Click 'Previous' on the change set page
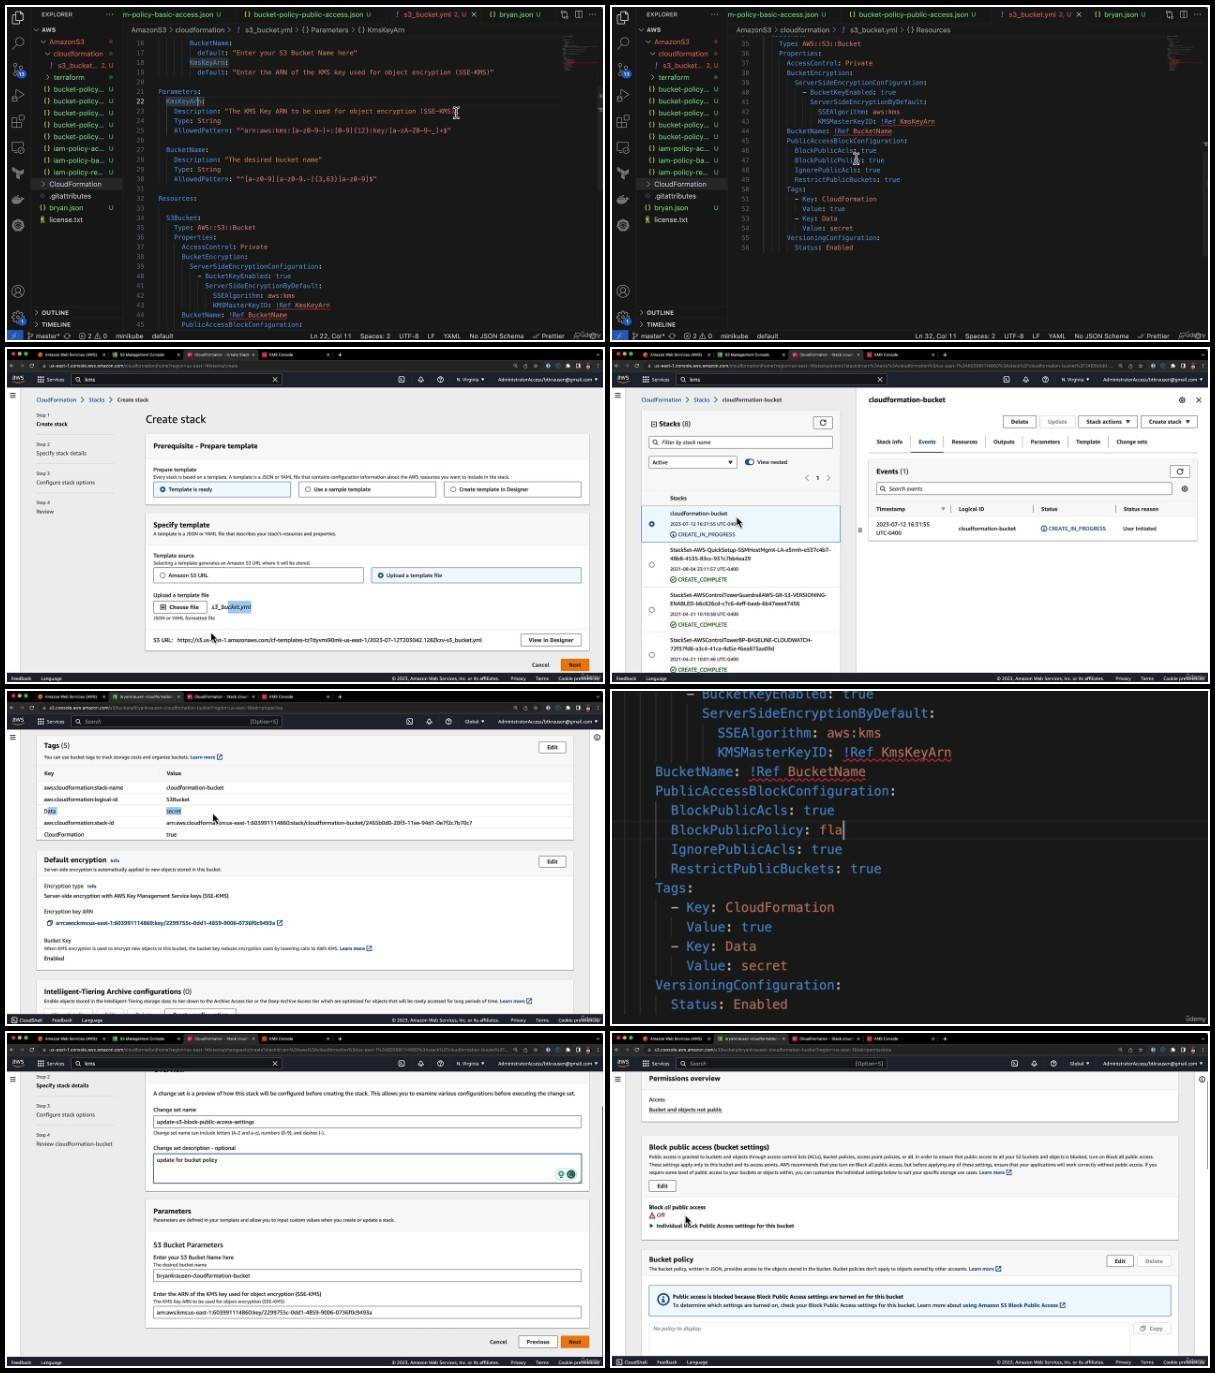The height and width of the screenshot is (1373, 1215). 538,1342
